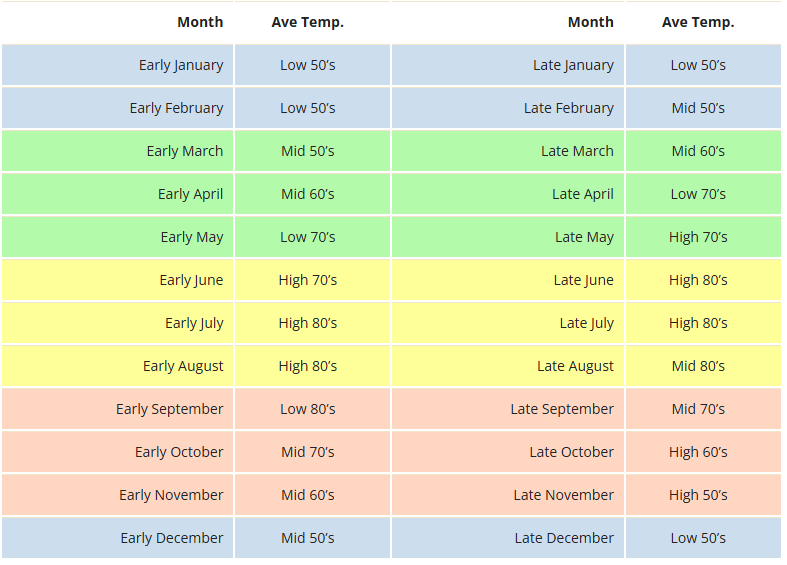Select Early June's High 70's temperature cell
The width and height of the screenshot is (787, 565).
pos(312,280)
